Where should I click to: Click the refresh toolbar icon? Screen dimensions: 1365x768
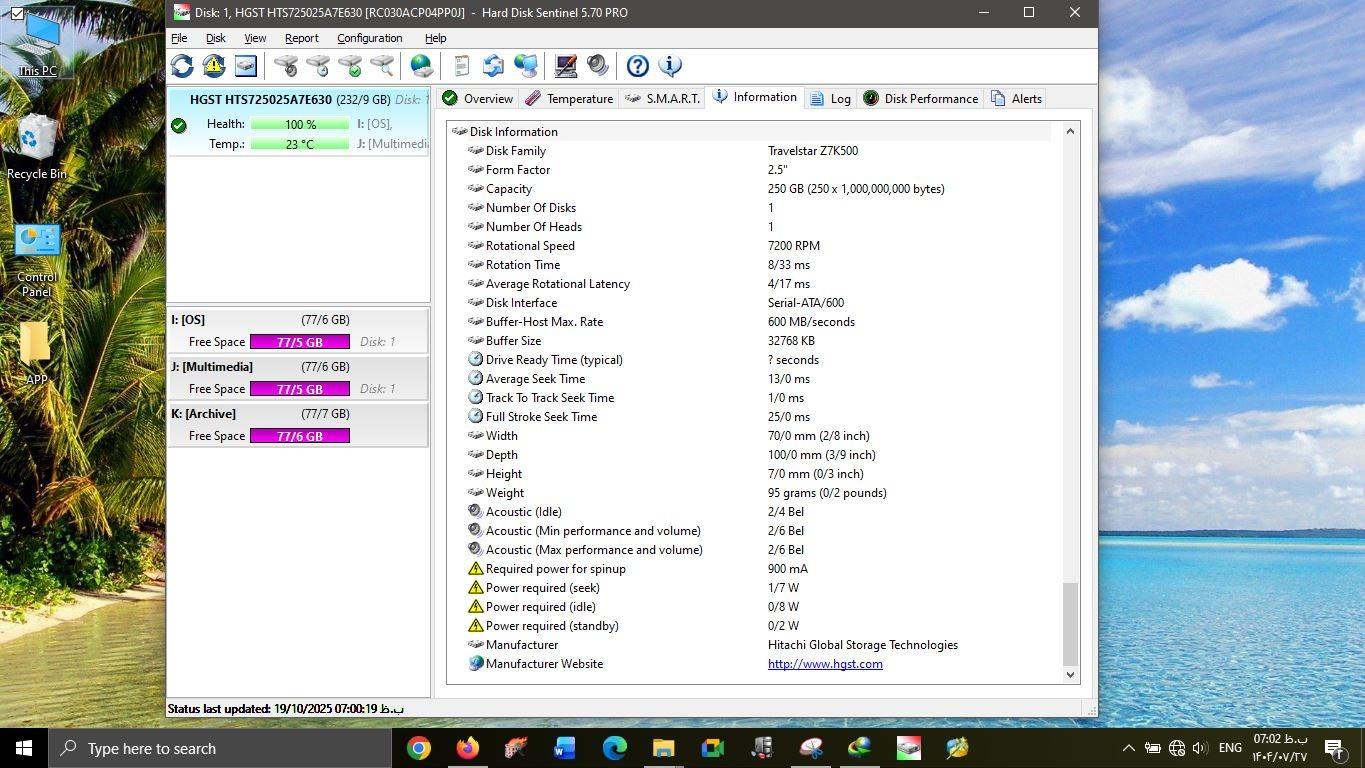pos(182,66)
